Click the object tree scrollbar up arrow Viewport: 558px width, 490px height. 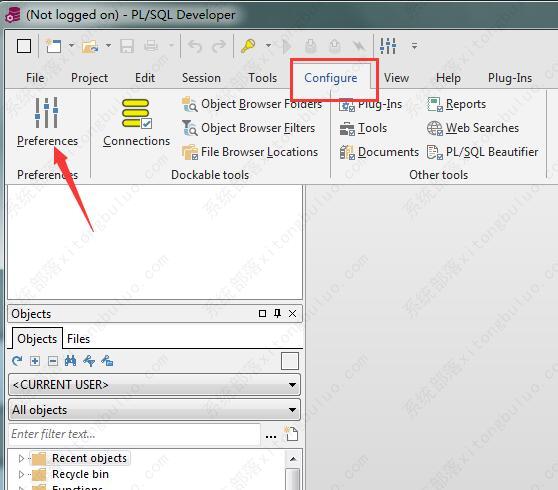293,459
